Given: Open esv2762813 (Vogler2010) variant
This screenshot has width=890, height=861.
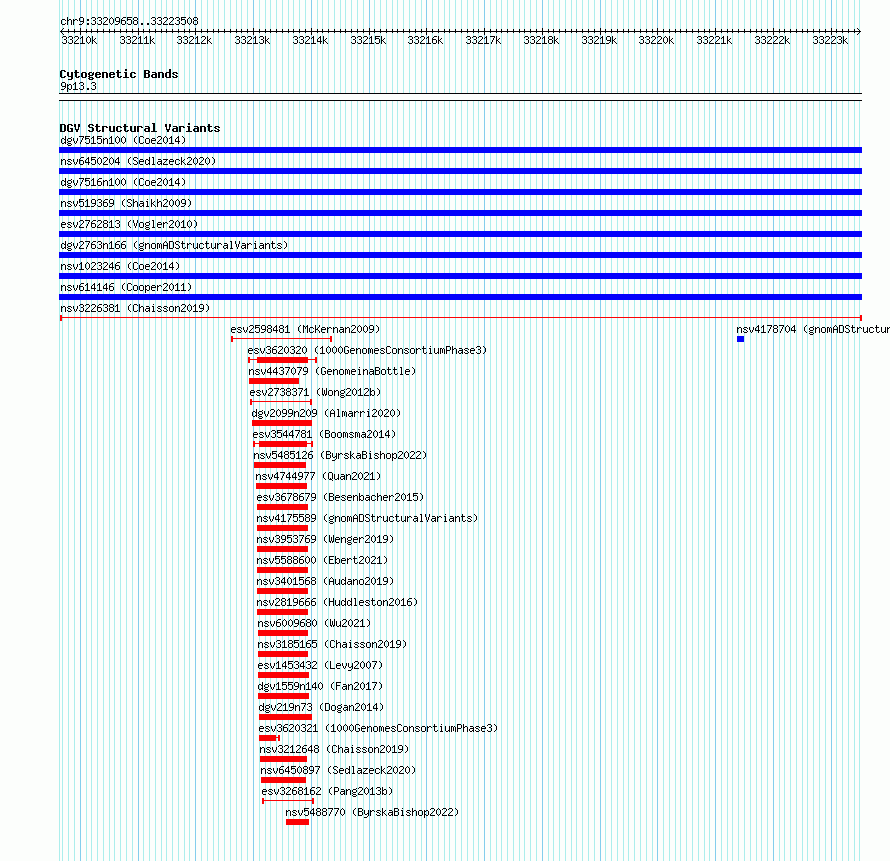Looking at the screenshot, I should pyautogui.click(x=129, y=224).
